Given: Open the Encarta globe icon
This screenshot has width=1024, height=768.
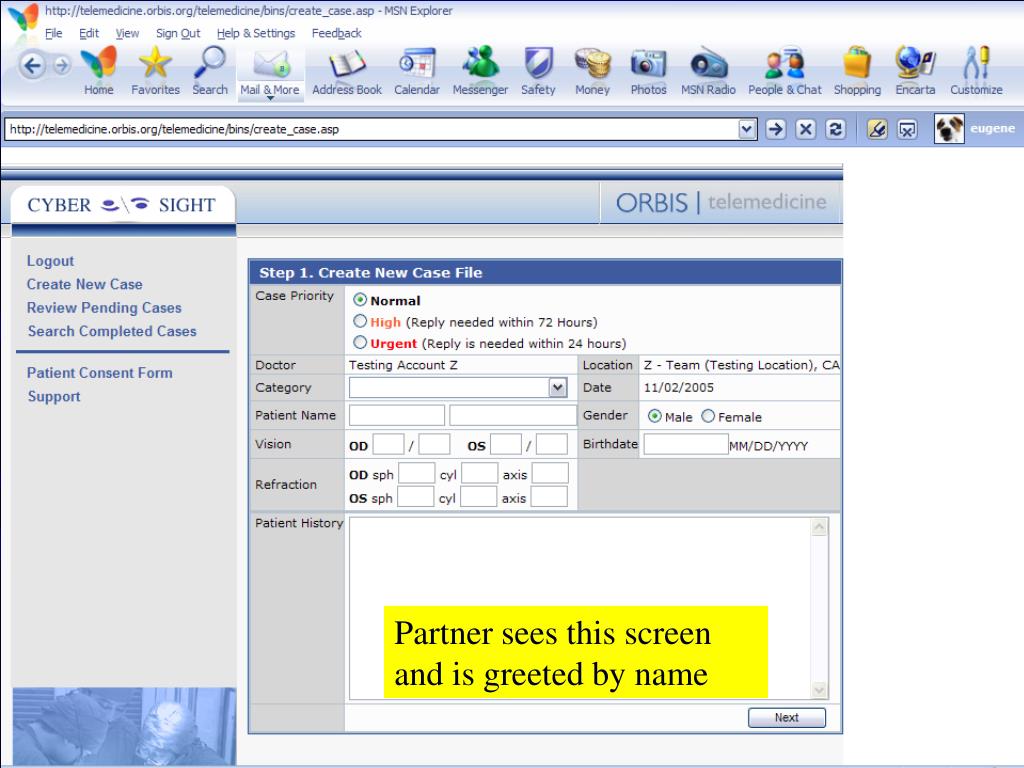Looking at the screenshot, I should pos(914,66).
